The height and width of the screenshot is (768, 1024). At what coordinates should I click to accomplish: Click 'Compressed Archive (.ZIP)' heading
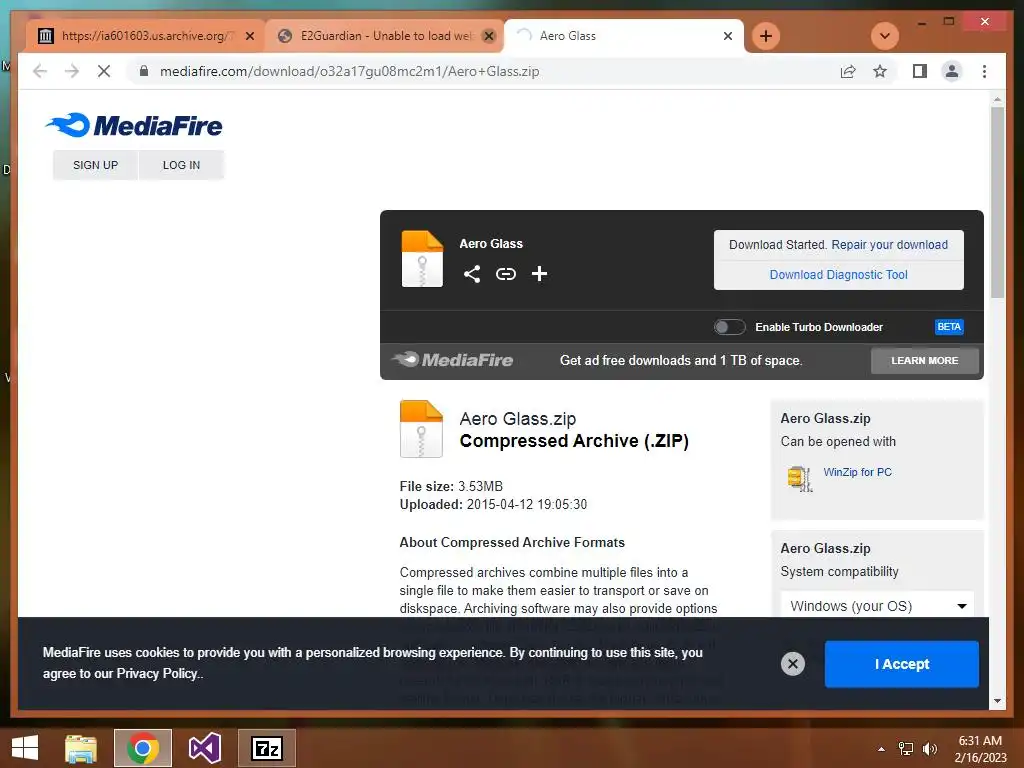(x=574, y=441)
